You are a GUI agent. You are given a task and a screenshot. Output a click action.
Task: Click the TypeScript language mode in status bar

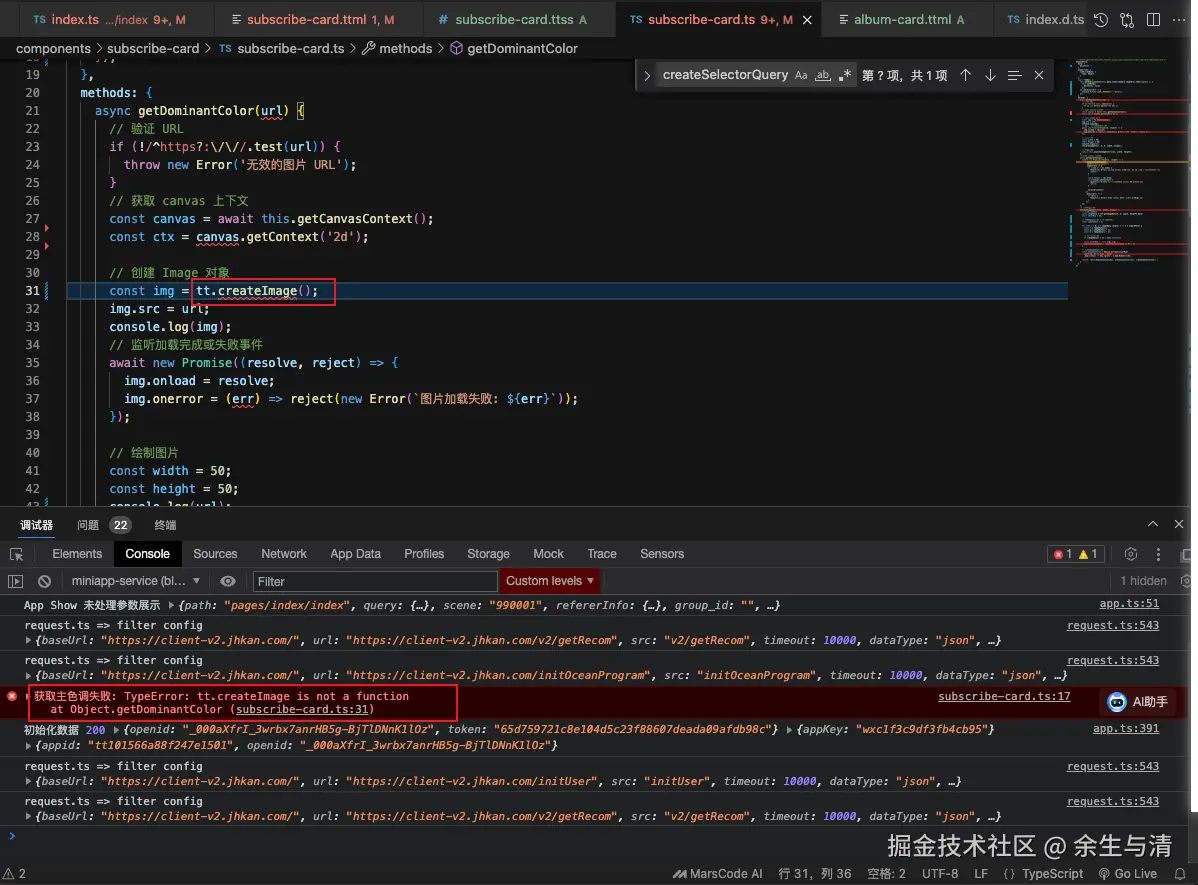[1051, 873]
